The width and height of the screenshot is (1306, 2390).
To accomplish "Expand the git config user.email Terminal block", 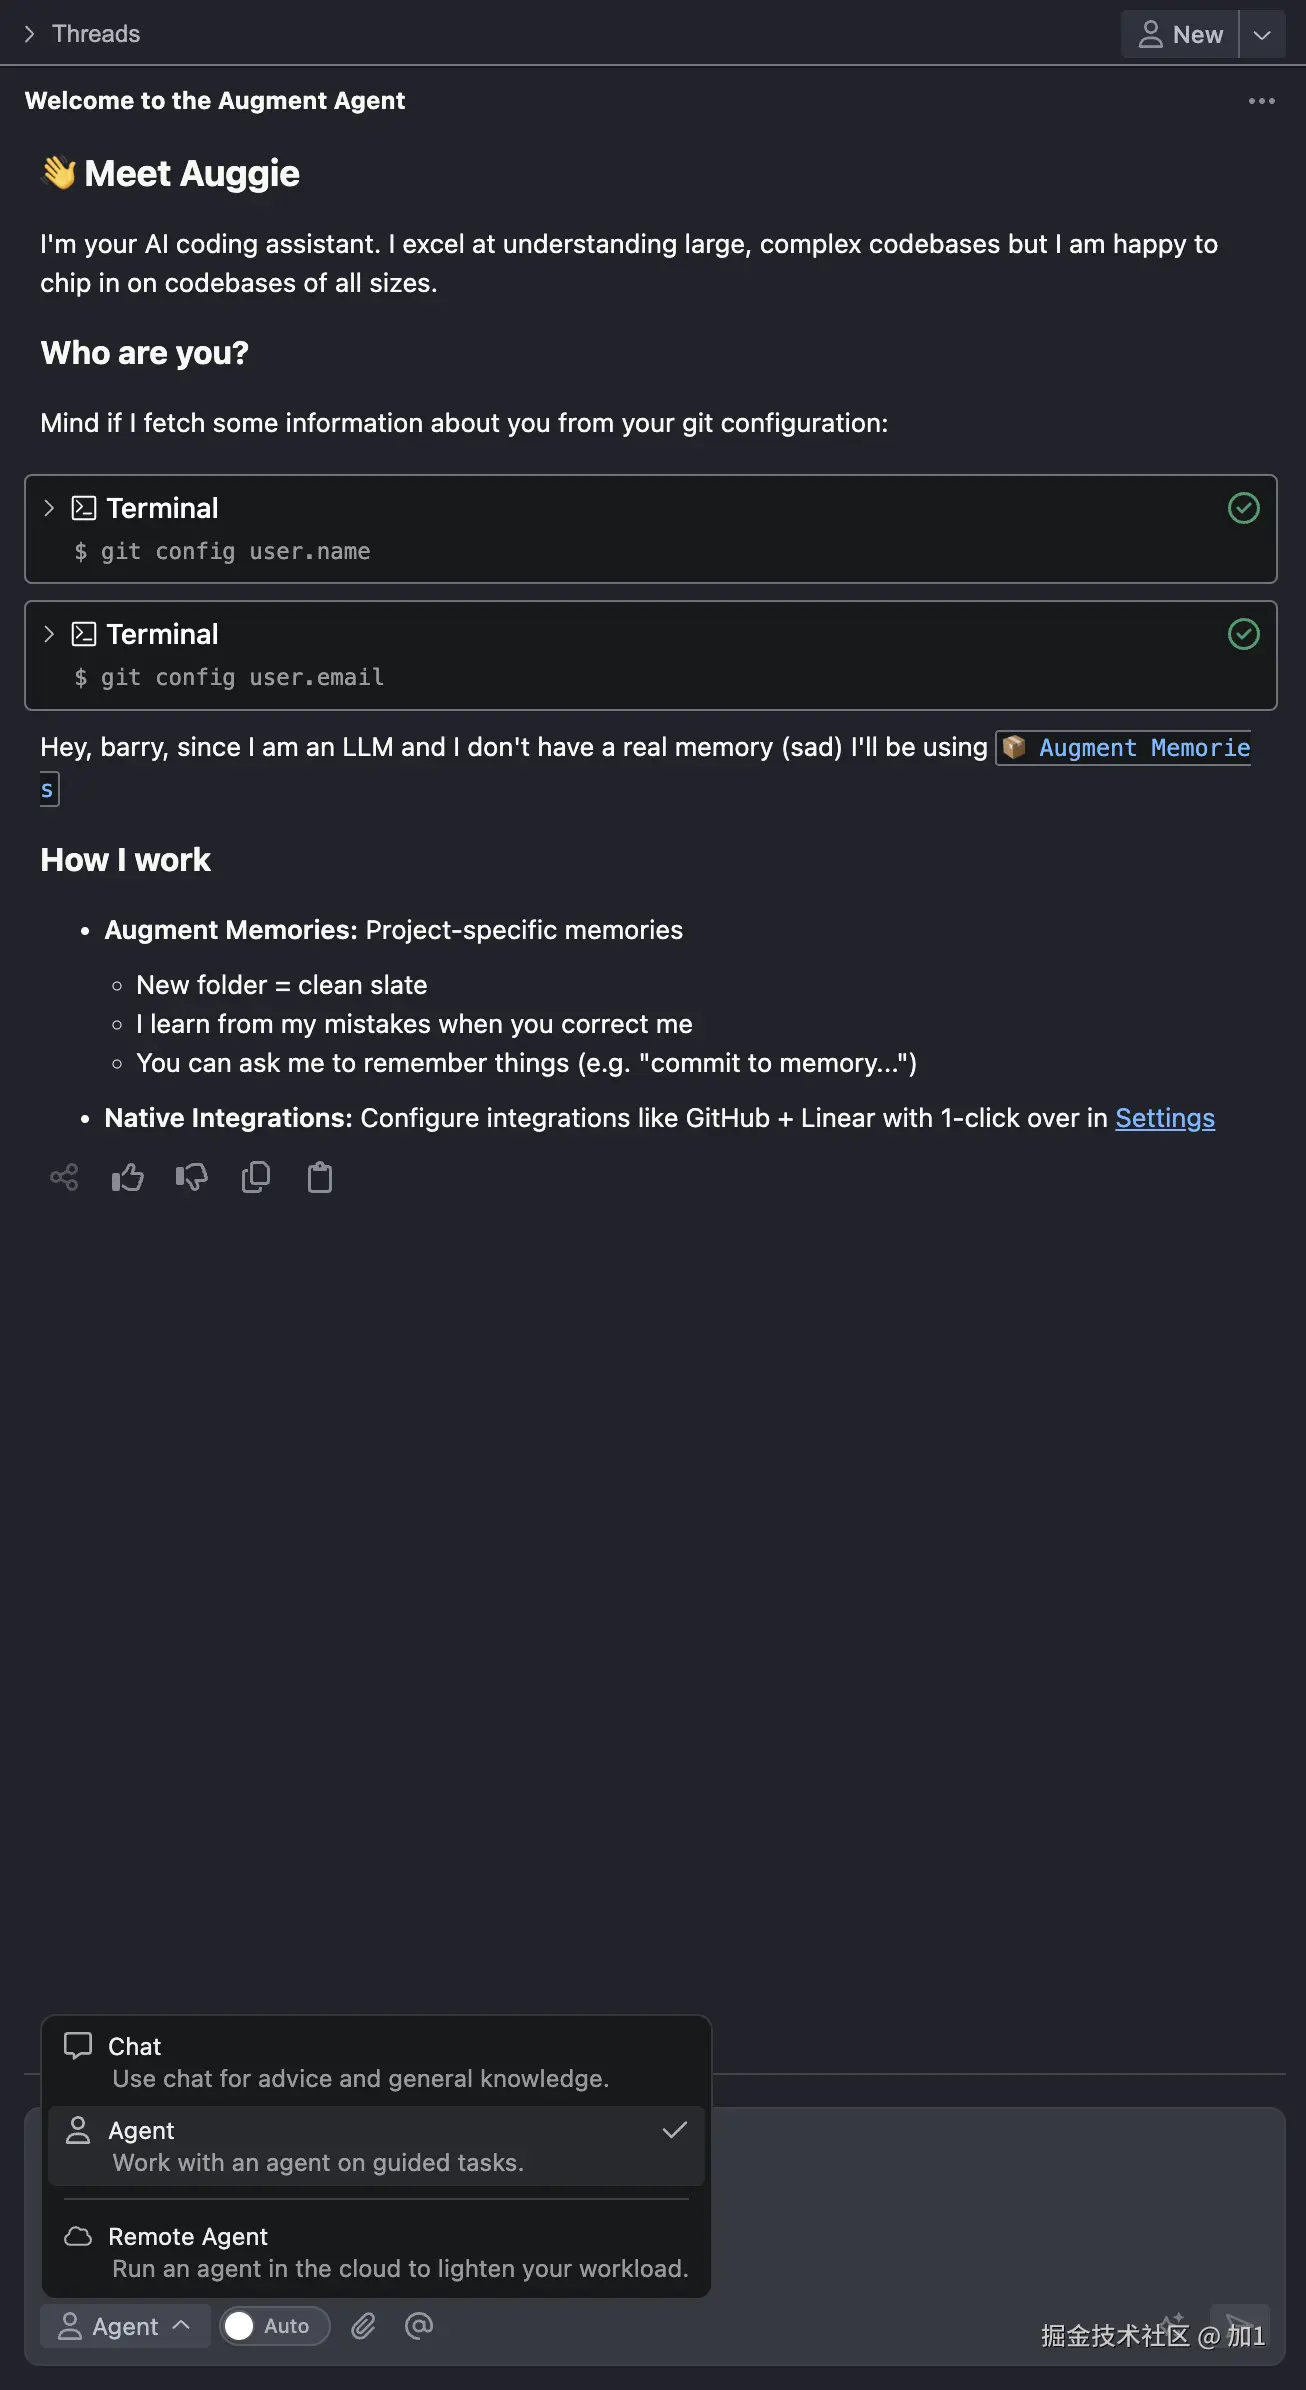I will pyautogui.click(x=49, y=634).
